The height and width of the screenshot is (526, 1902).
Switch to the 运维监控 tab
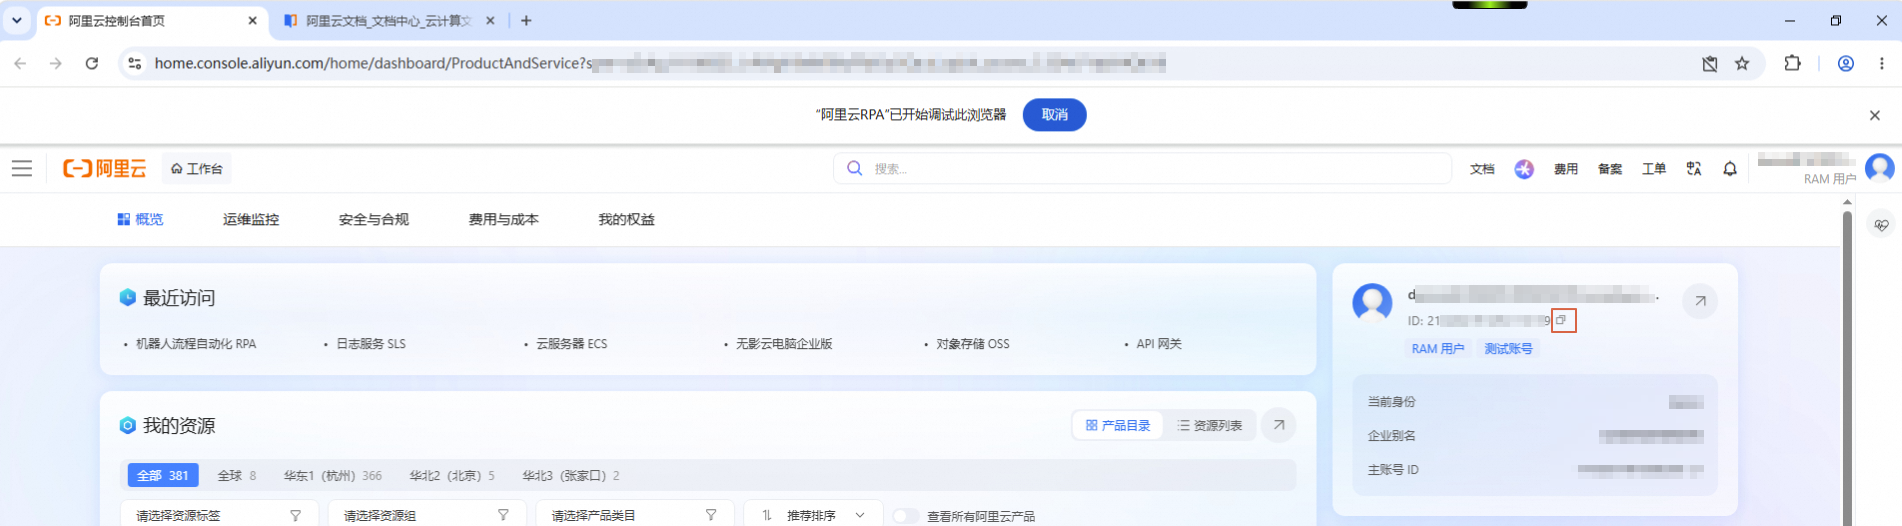point(251,220)
